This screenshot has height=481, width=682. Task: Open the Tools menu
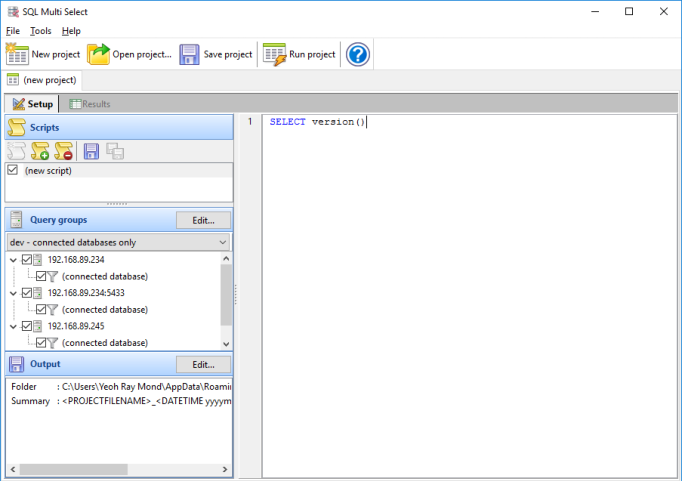pyautogui.click(x=40, y=31)
